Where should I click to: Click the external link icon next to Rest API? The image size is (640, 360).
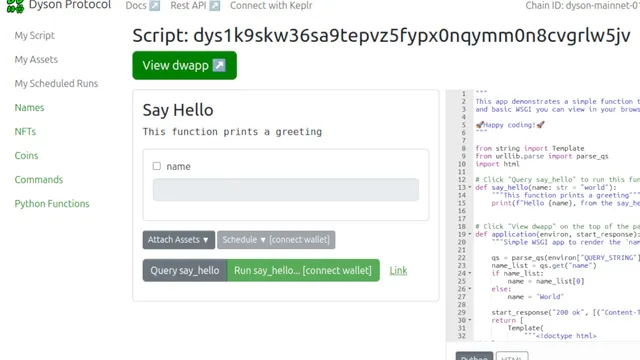pyautogui.click(x=215, y=6)
